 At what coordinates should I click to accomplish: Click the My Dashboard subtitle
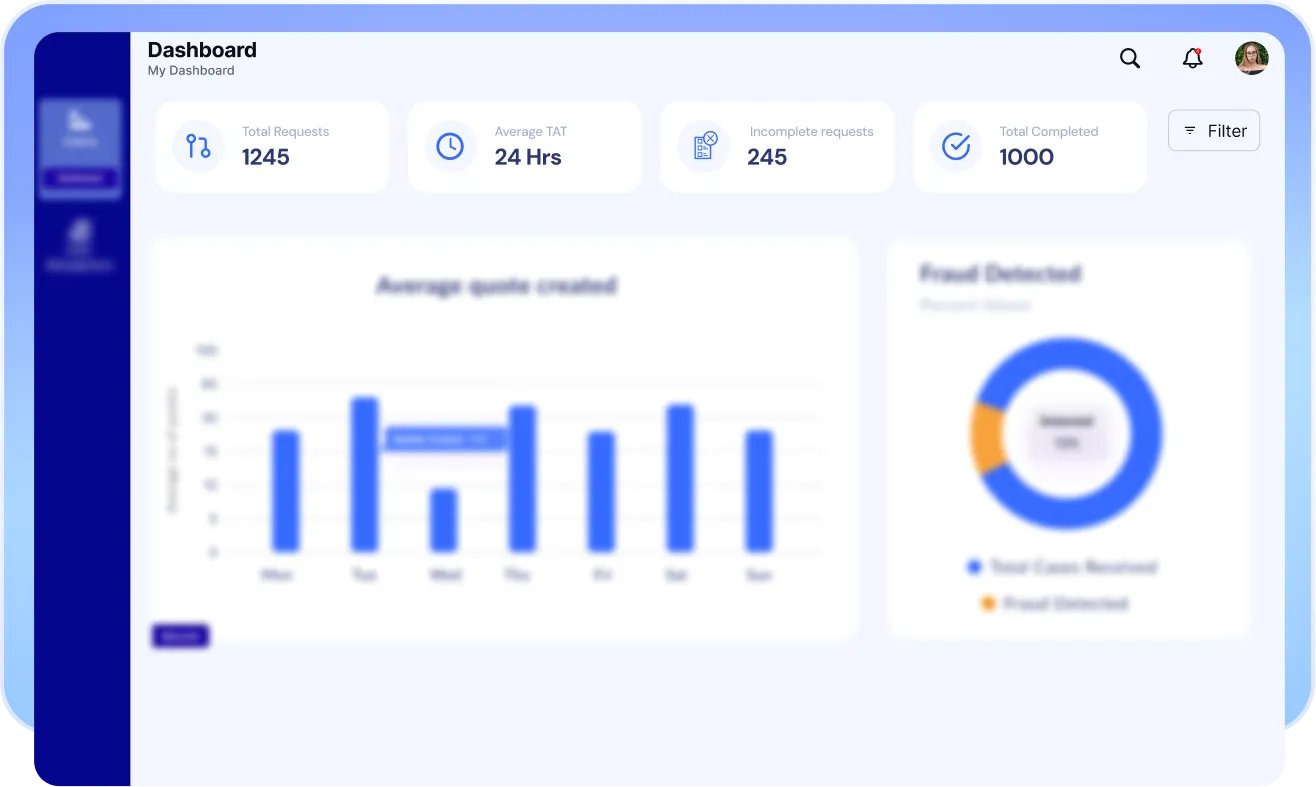(191, 71)
